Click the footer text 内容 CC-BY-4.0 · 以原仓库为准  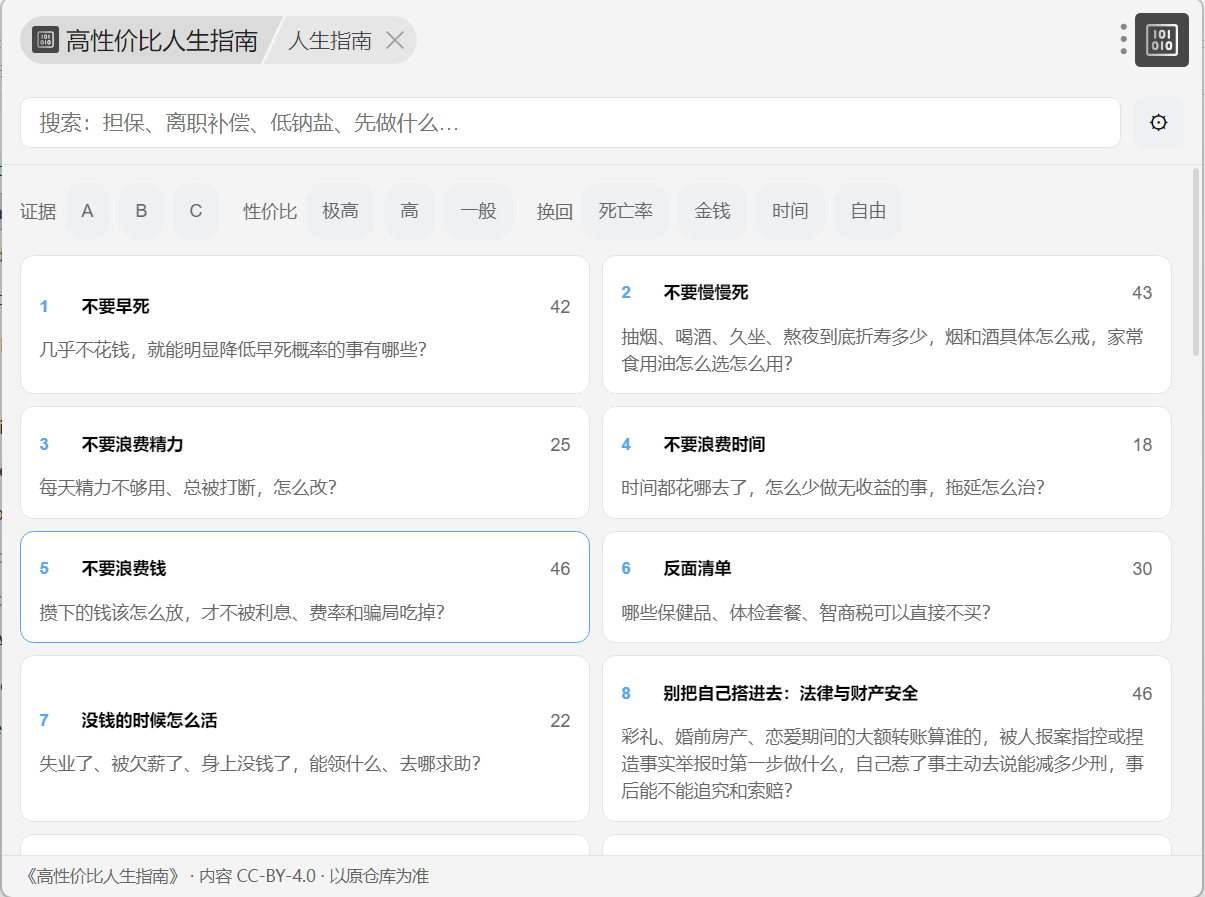point(314,876)
